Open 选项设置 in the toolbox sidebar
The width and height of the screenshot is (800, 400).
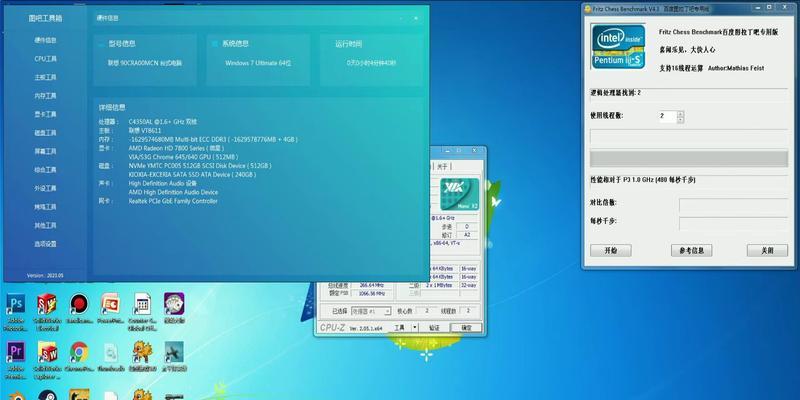pos(45,244)
